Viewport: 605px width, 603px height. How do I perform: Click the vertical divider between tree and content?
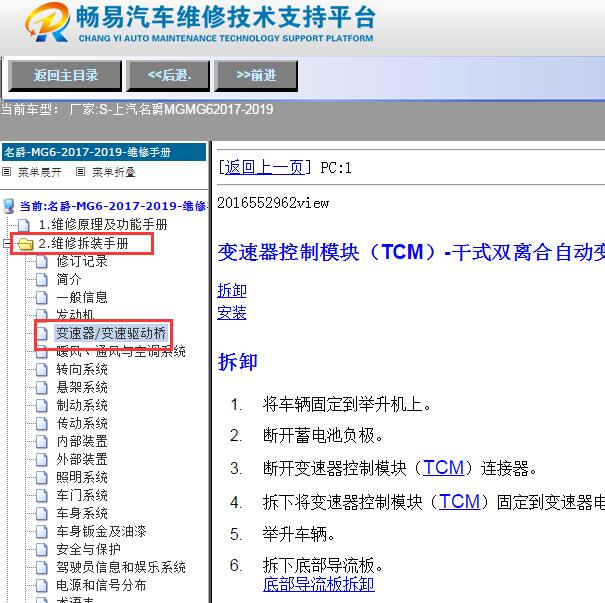pos(210,372)
